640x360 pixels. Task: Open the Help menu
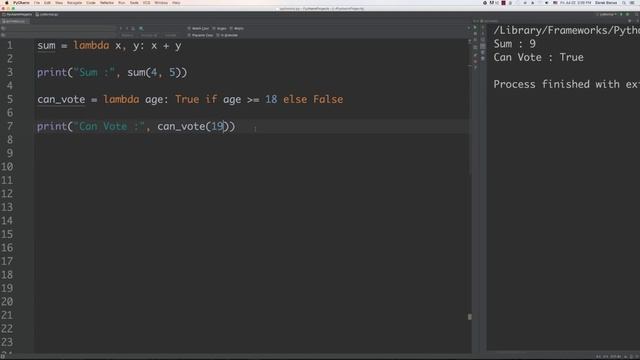[x=176, y=2]
